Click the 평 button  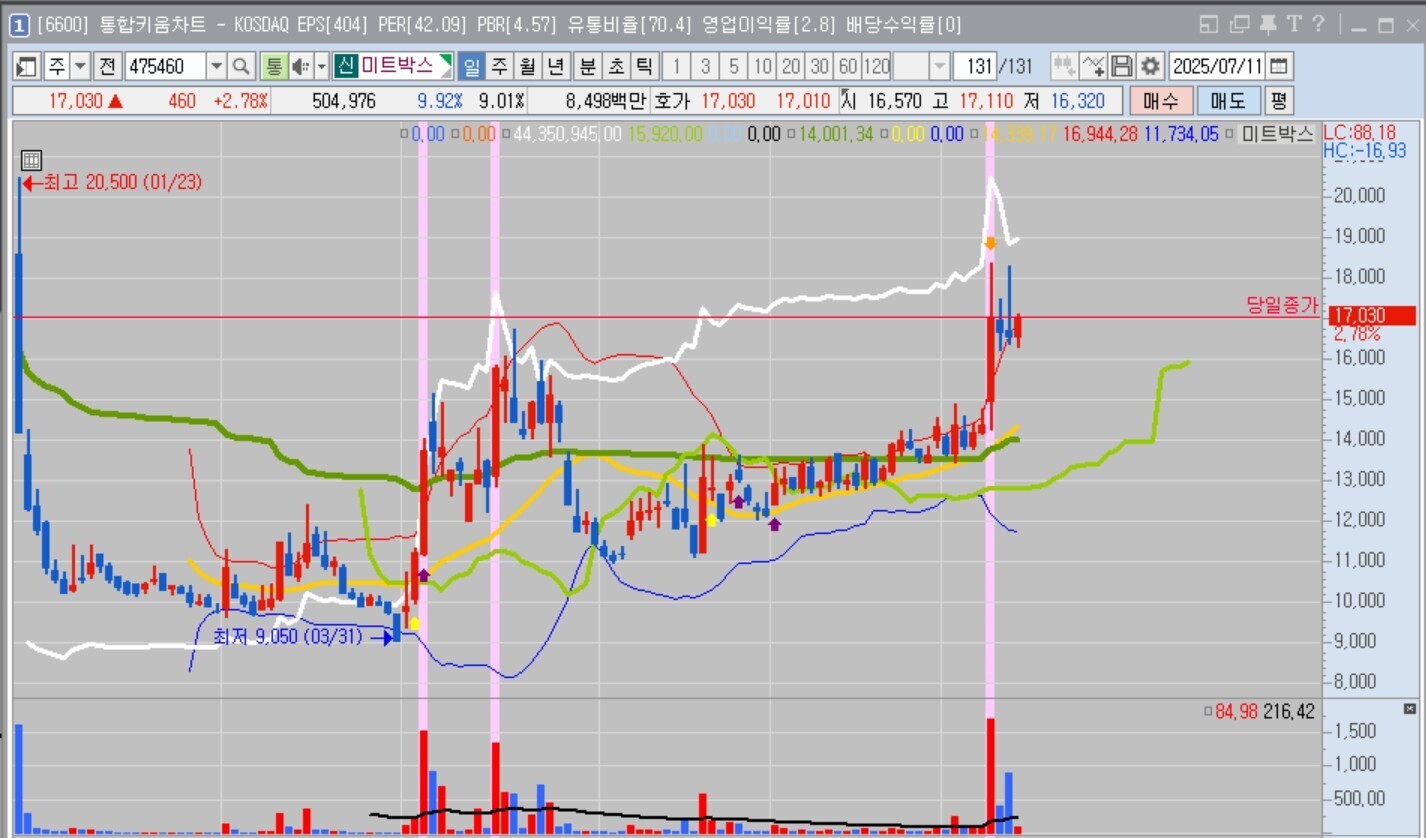point(1278,101)
